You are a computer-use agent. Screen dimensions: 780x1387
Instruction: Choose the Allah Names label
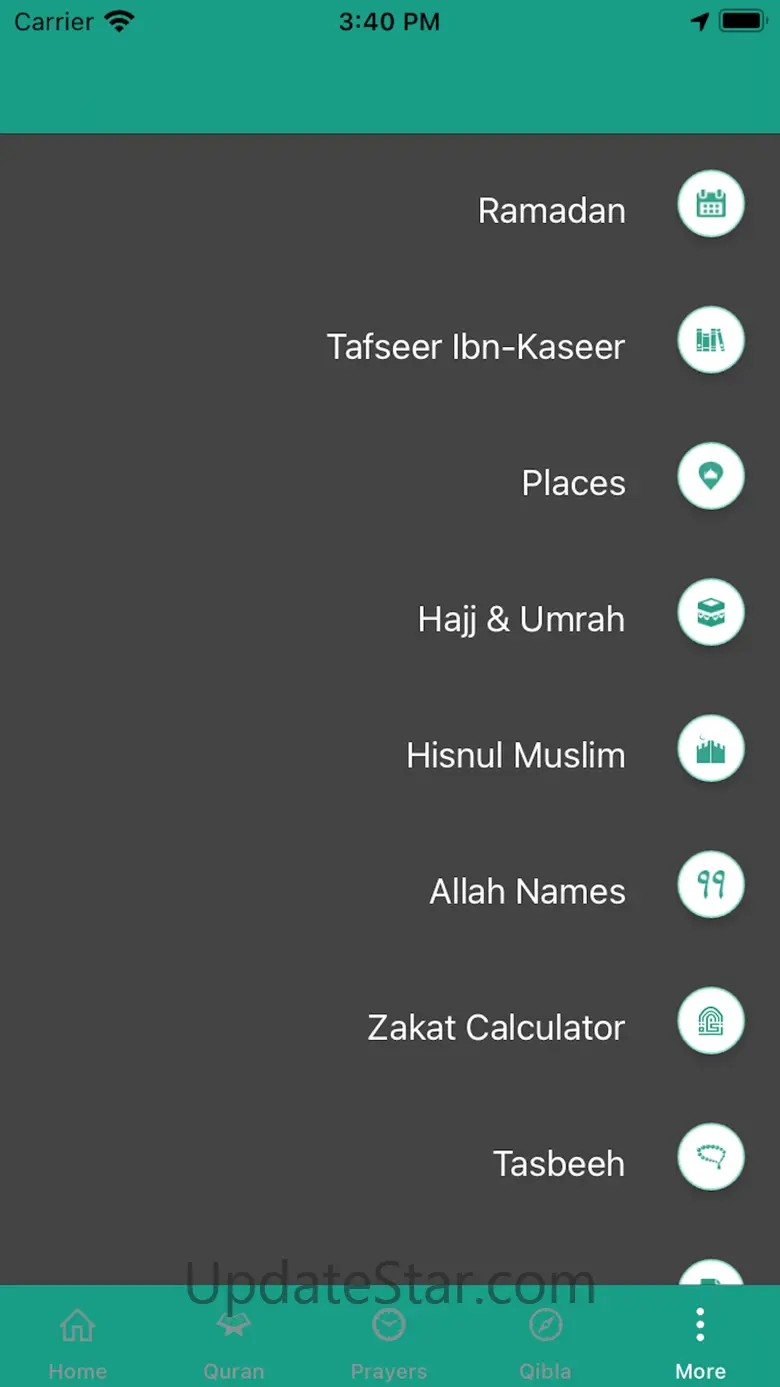coord(527,892)
